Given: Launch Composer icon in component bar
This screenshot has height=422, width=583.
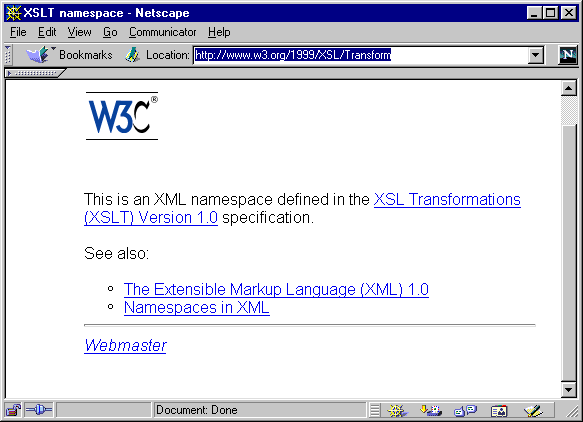Looking at the screenshot, I should click(533, 410).
